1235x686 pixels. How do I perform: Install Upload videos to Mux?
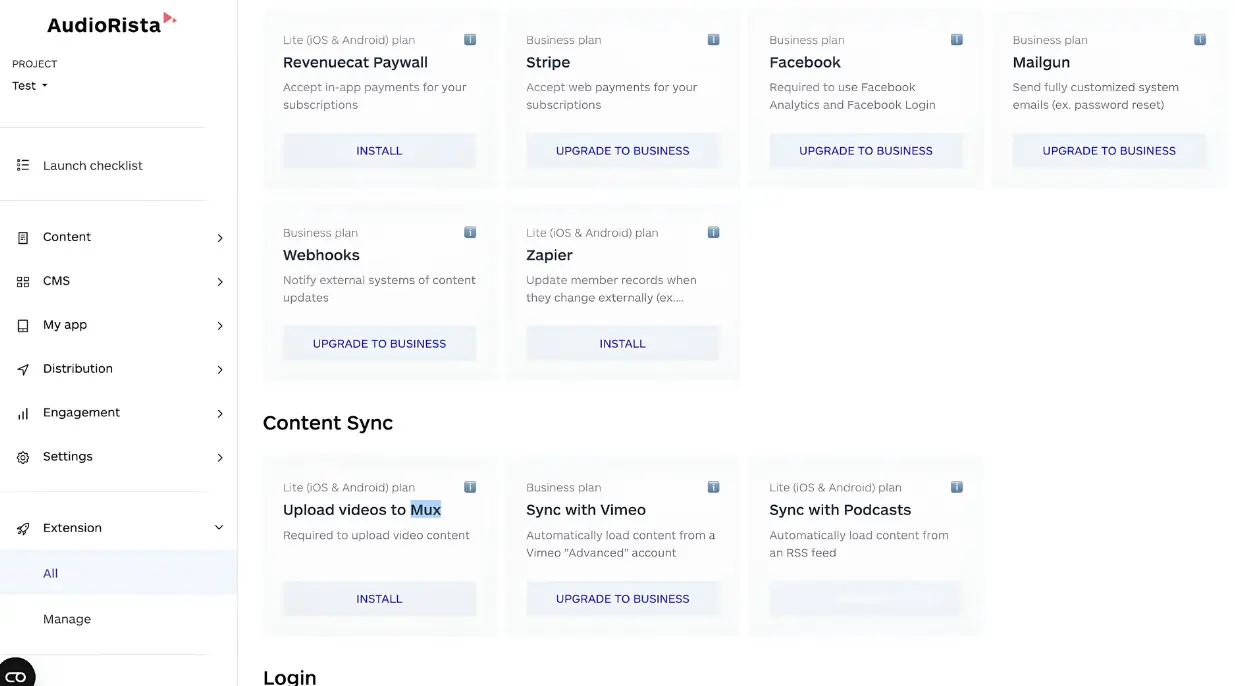379,599
